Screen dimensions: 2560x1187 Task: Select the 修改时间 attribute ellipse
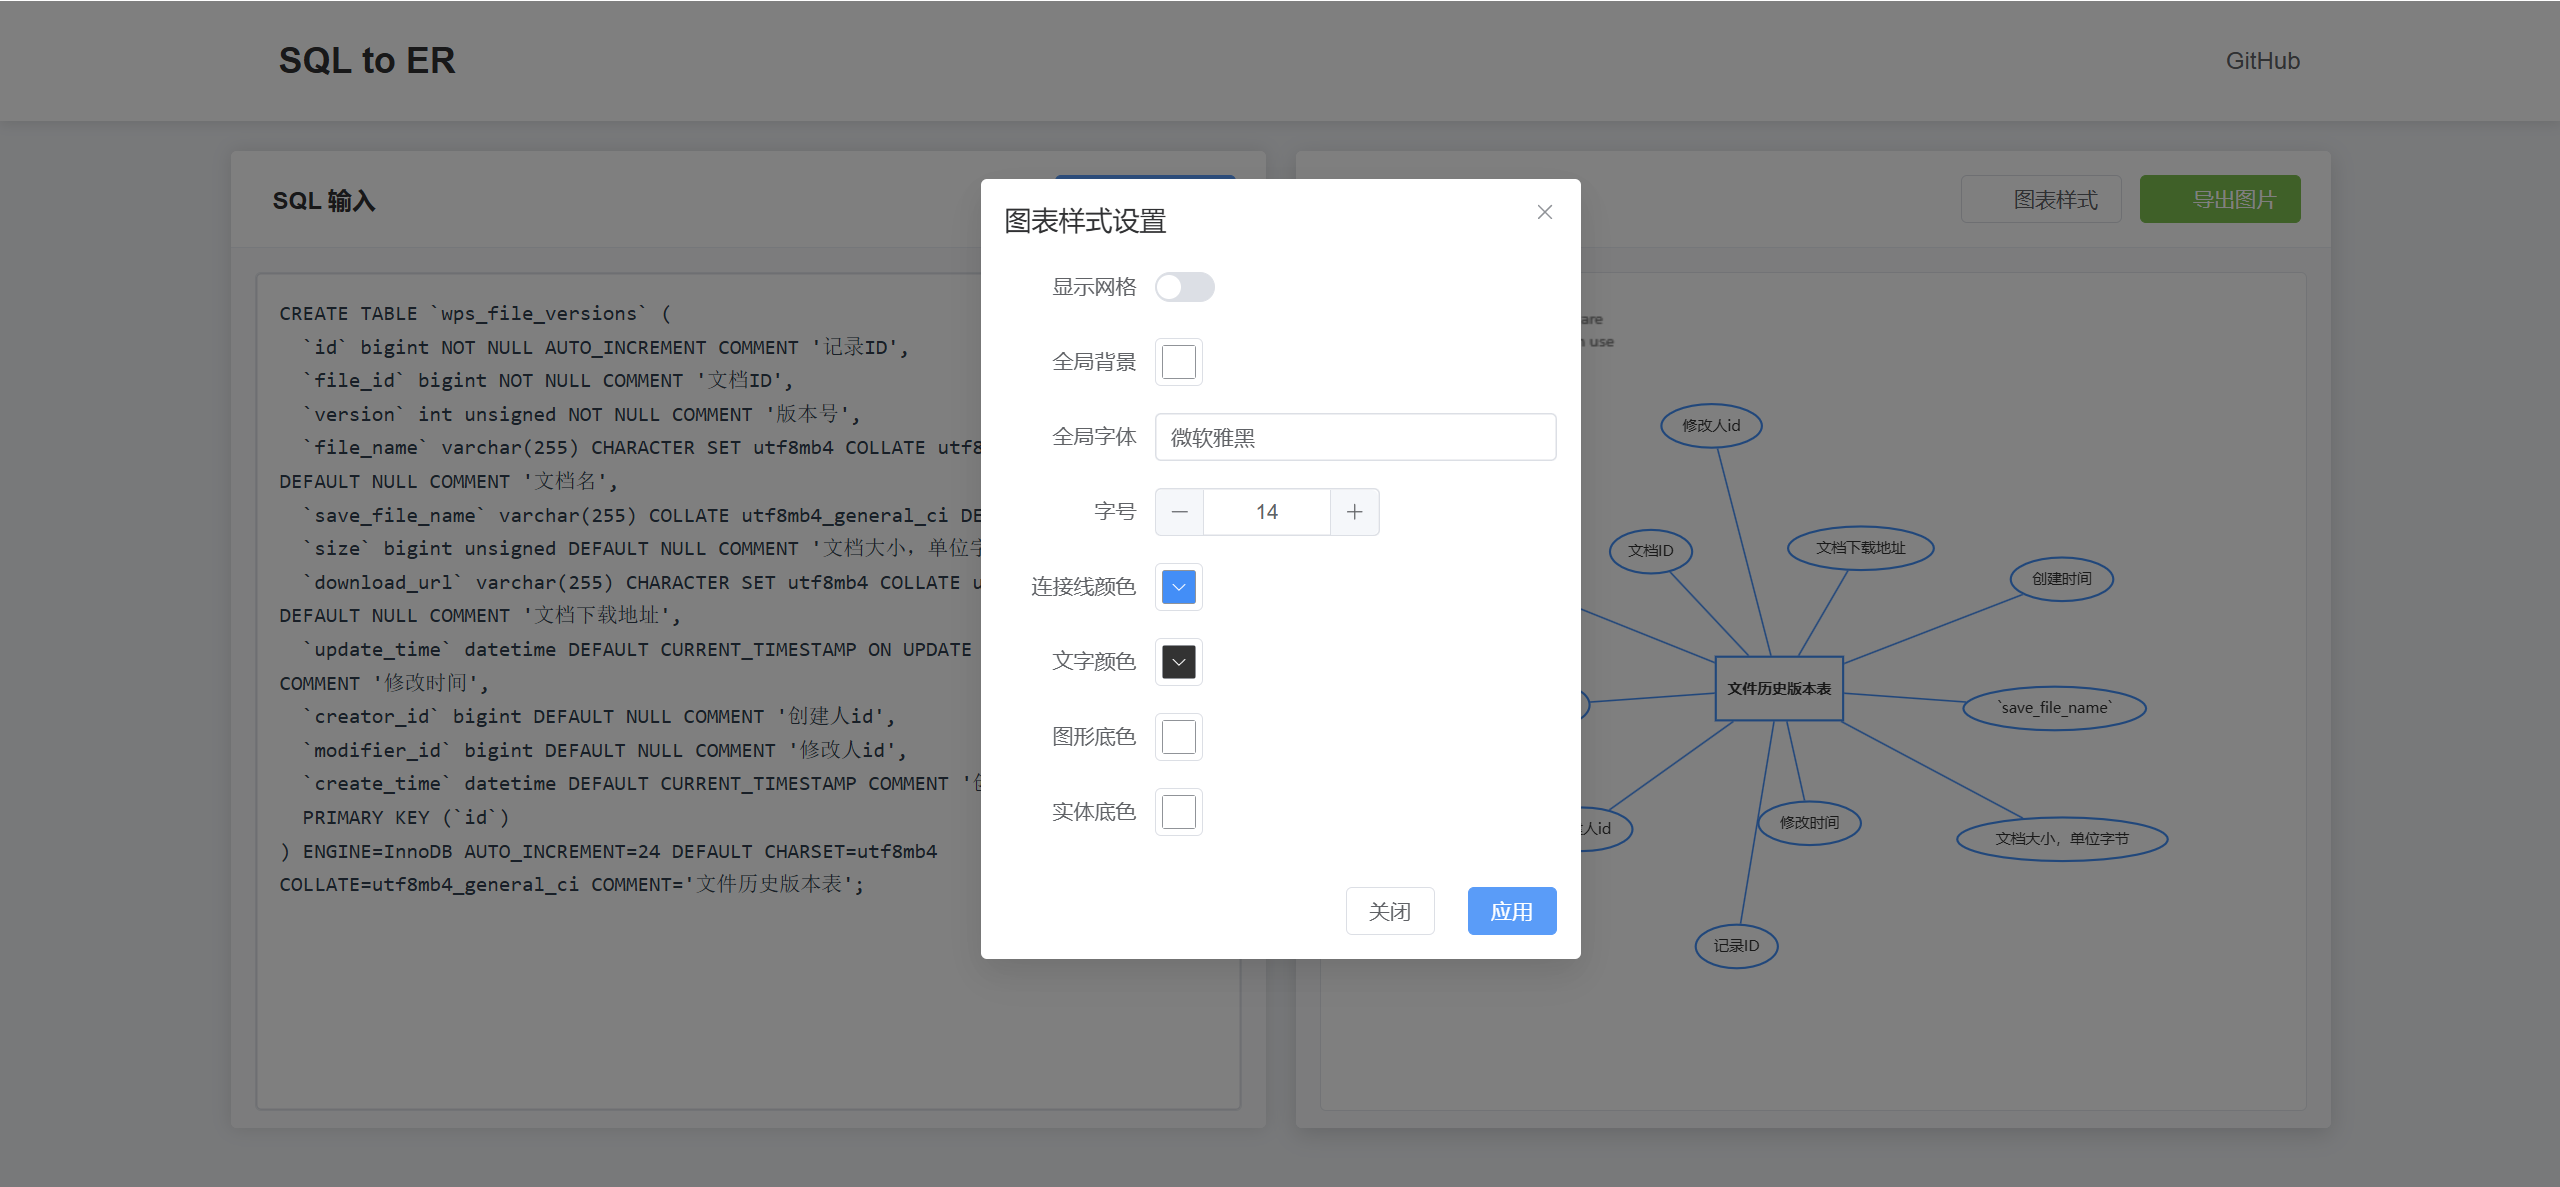[x=1809, y=823]
